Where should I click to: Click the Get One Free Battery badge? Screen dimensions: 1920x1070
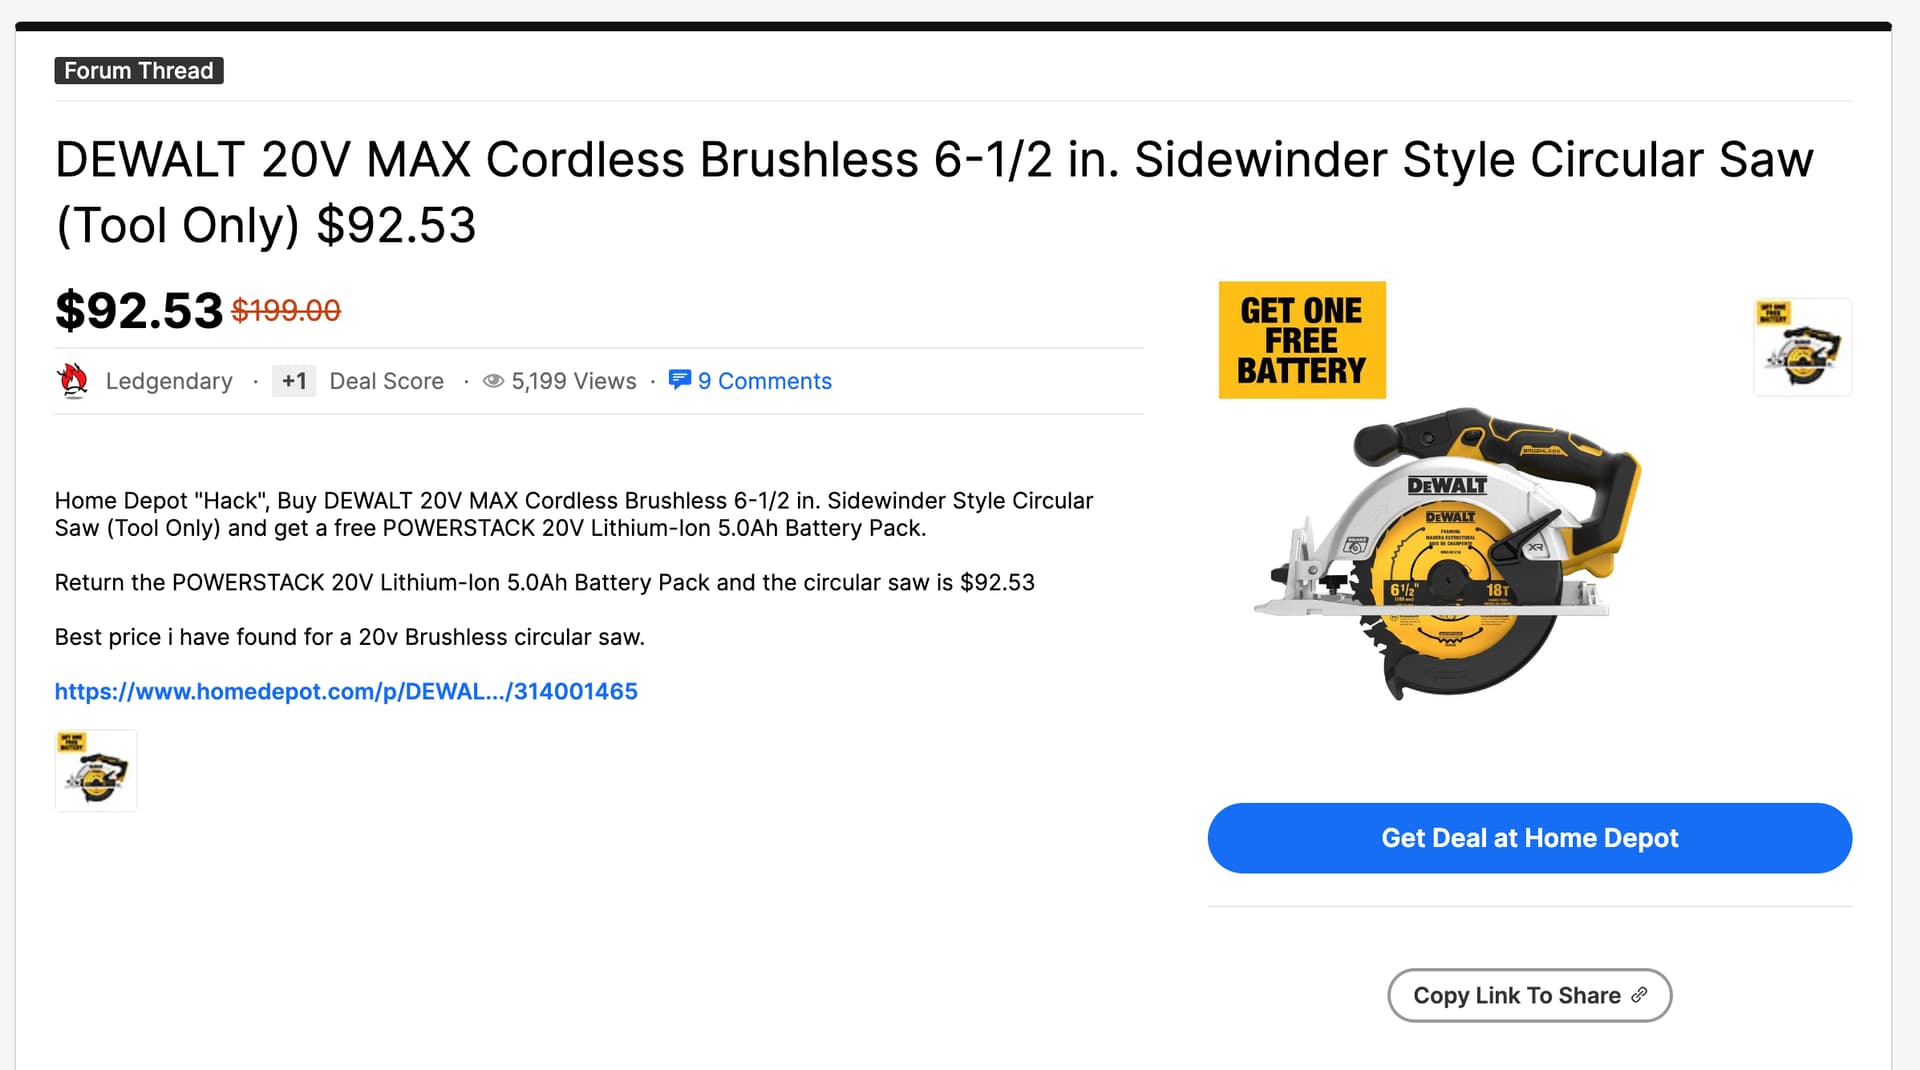click(1301, 340)
